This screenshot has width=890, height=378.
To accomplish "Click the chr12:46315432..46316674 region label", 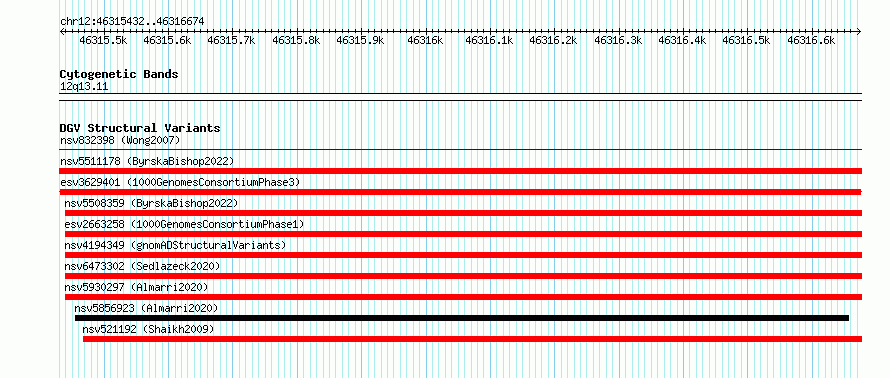I will [132, 22].
